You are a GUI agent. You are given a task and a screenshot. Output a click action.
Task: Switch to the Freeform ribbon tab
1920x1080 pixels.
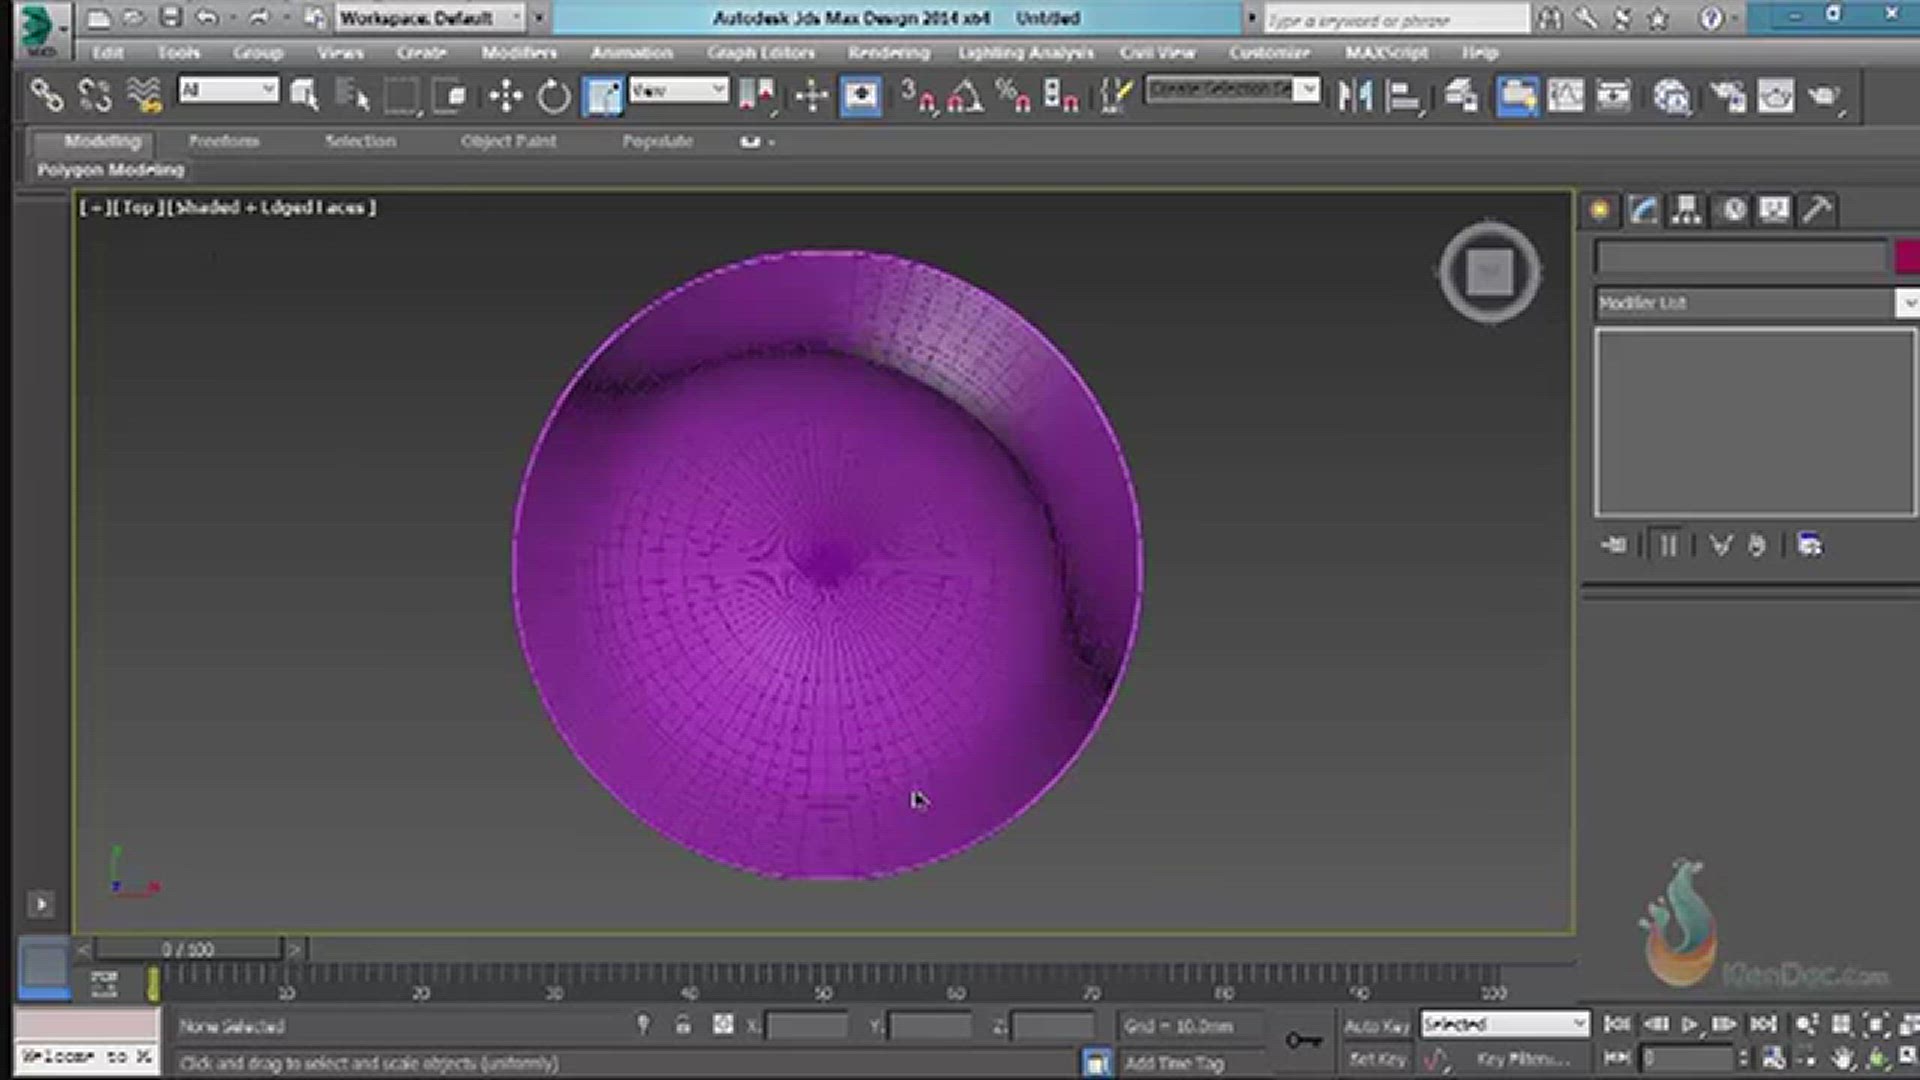pyautogui.click(x=223, y=141)
